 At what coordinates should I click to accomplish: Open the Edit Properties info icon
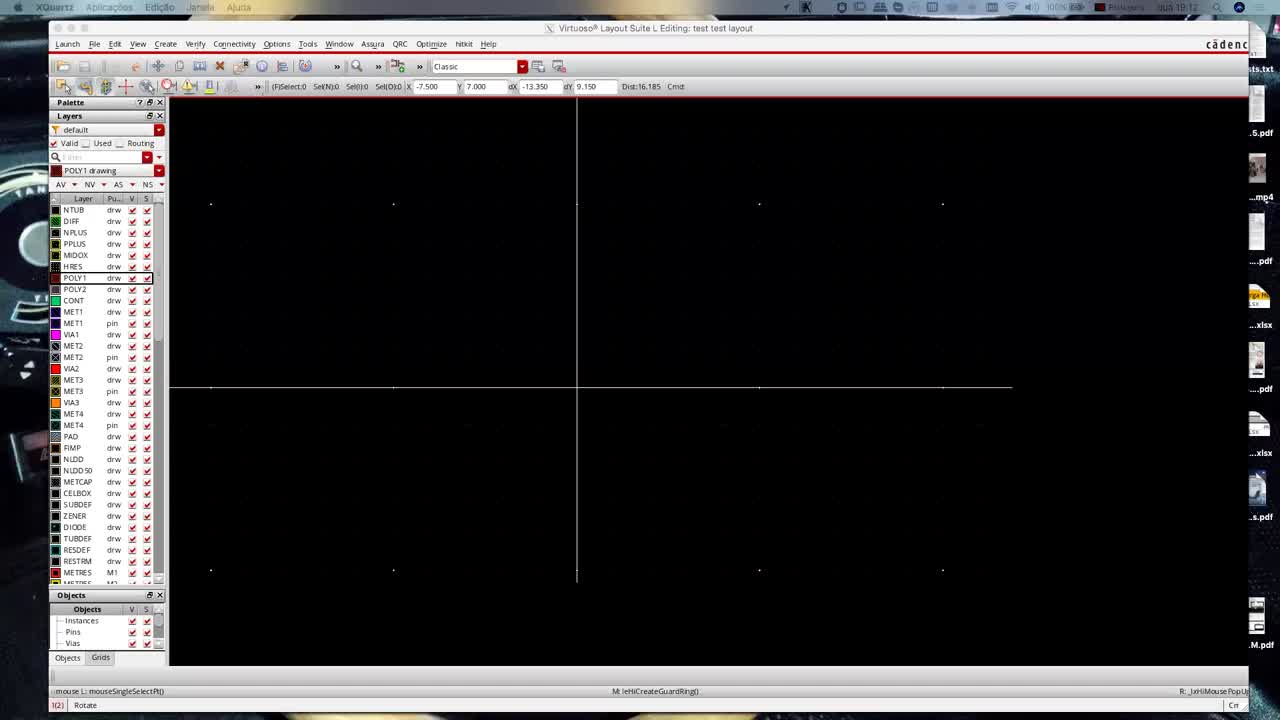262,66
